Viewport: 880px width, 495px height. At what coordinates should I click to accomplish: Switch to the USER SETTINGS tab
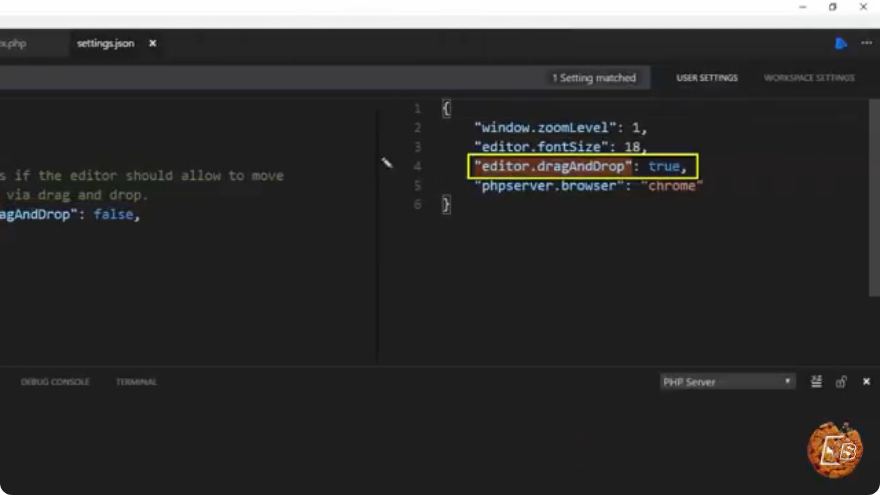pyautogui.click(x=707, y=78)
